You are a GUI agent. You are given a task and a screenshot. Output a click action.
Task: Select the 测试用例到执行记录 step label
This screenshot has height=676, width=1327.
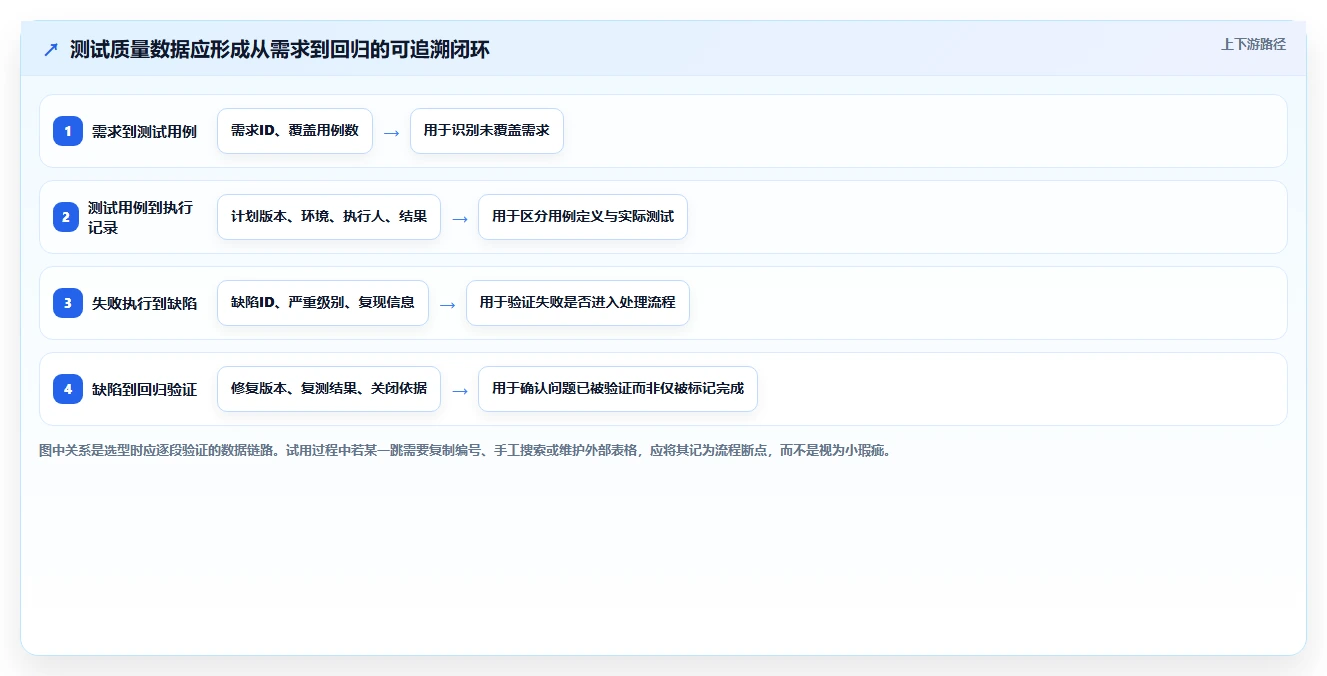pos(141,217)
